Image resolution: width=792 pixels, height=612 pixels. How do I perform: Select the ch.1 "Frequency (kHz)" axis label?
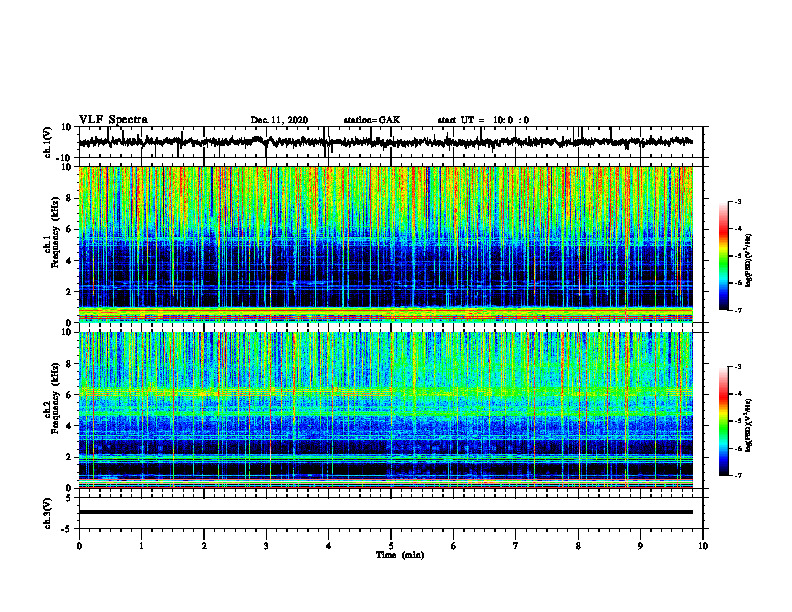55,232
